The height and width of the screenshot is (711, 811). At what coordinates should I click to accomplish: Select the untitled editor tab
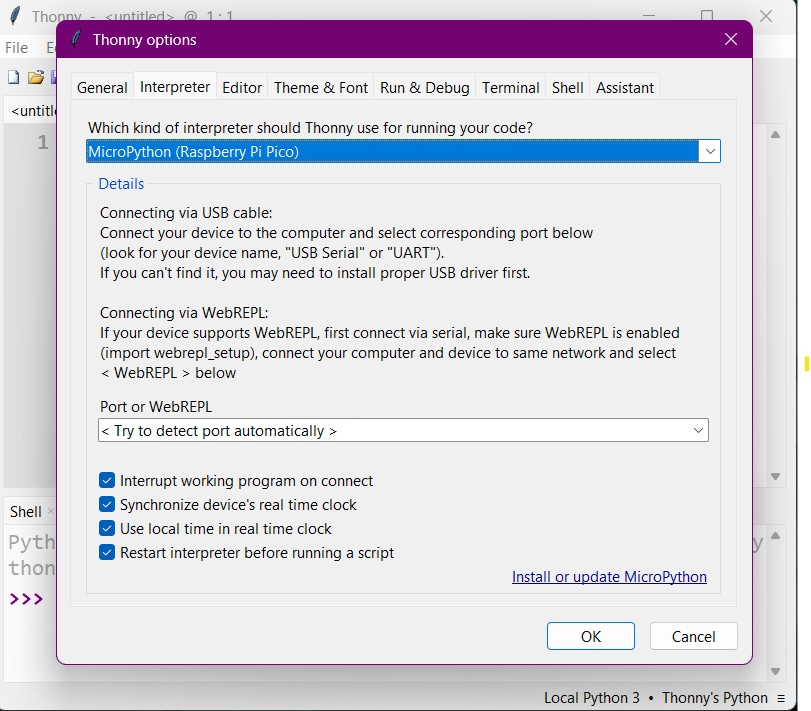point(33,111)
